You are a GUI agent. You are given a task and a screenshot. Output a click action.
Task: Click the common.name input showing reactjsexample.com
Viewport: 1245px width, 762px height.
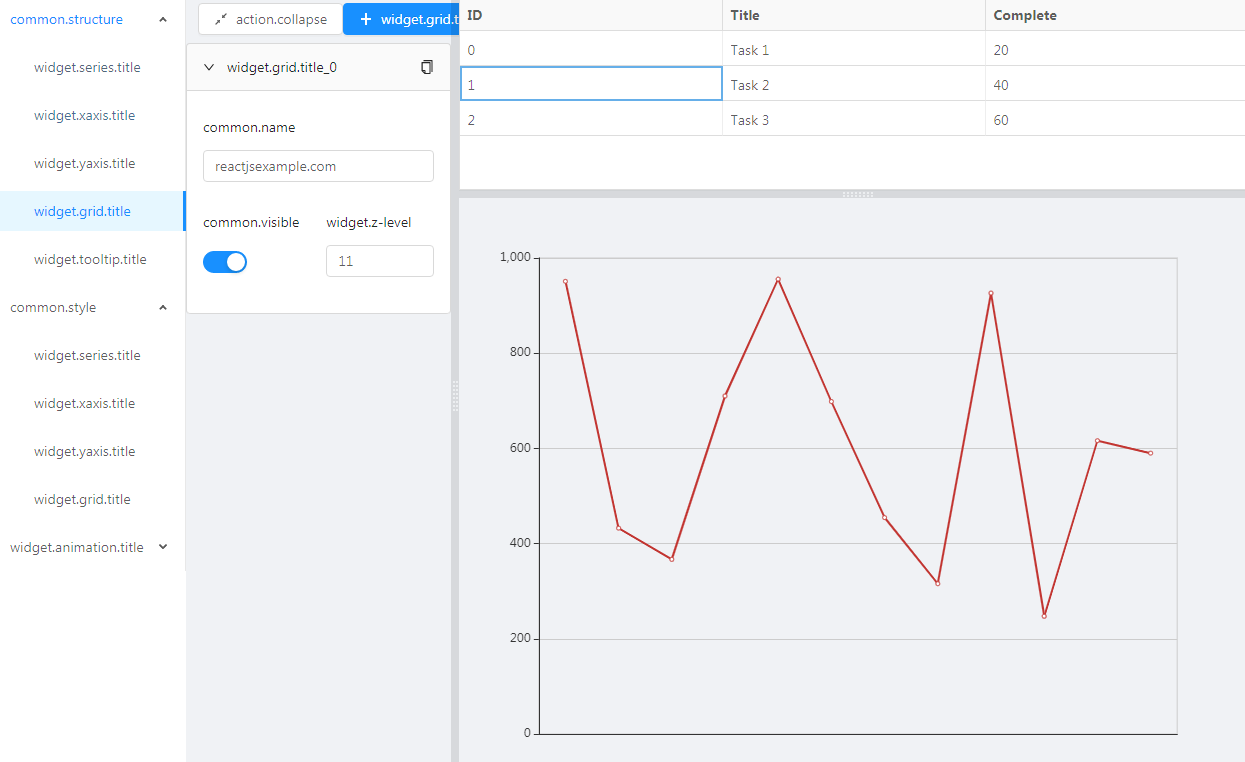[x=317, y=165]
